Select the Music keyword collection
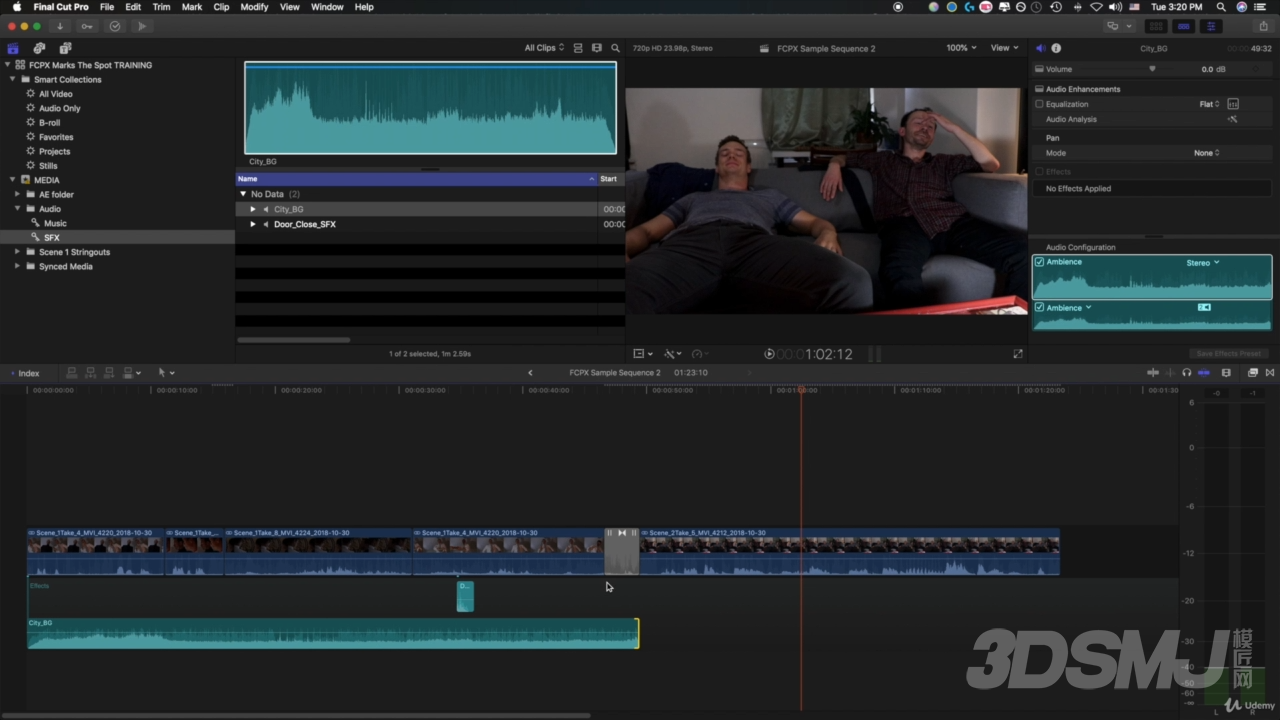This screenshot has height=720, width=1280. [55, 223]
